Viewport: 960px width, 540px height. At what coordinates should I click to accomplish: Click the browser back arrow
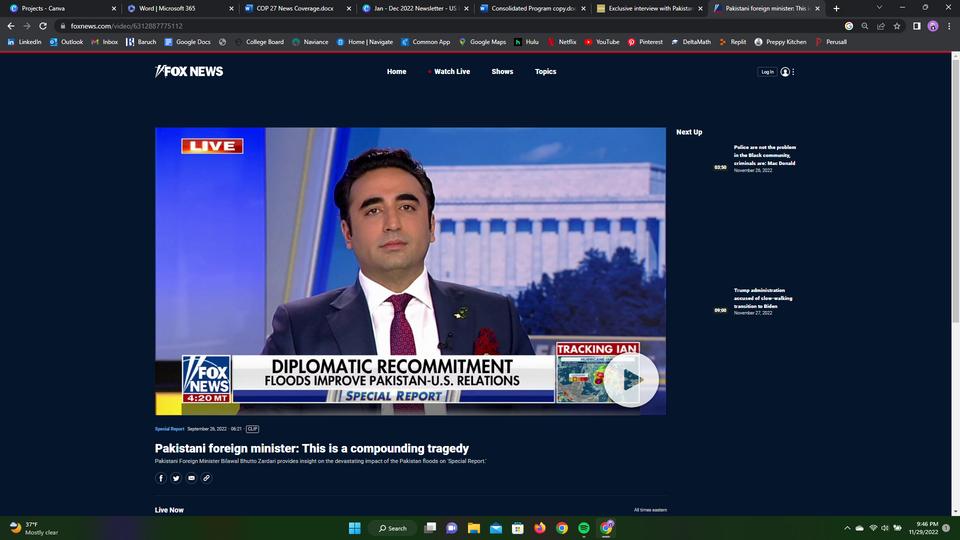(x=11, y=26)
